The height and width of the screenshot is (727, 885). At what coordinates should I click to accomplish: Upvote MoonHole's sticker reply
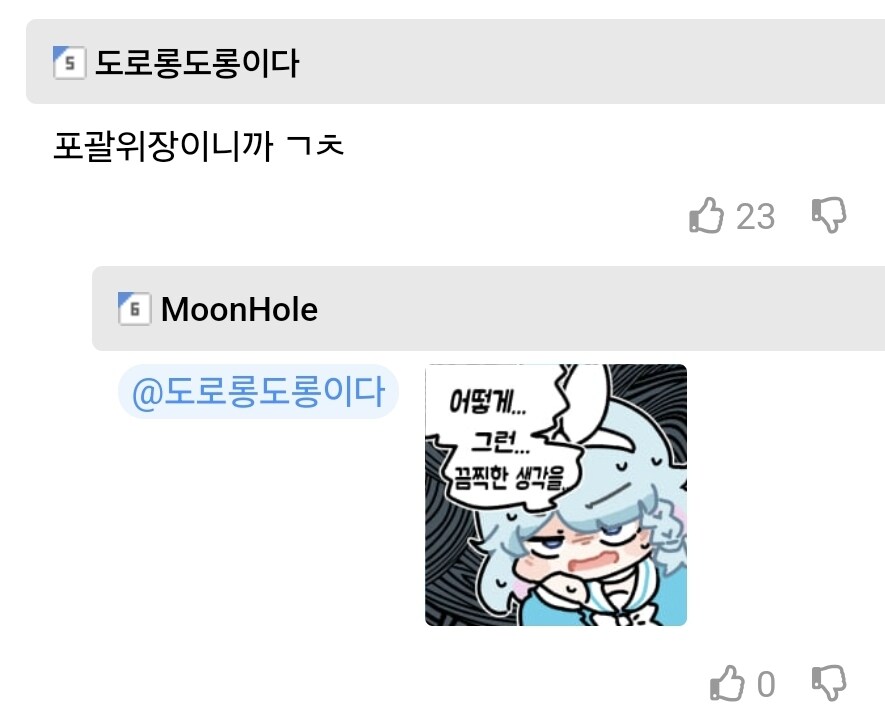pyautogui.click(x=727, y=683)
